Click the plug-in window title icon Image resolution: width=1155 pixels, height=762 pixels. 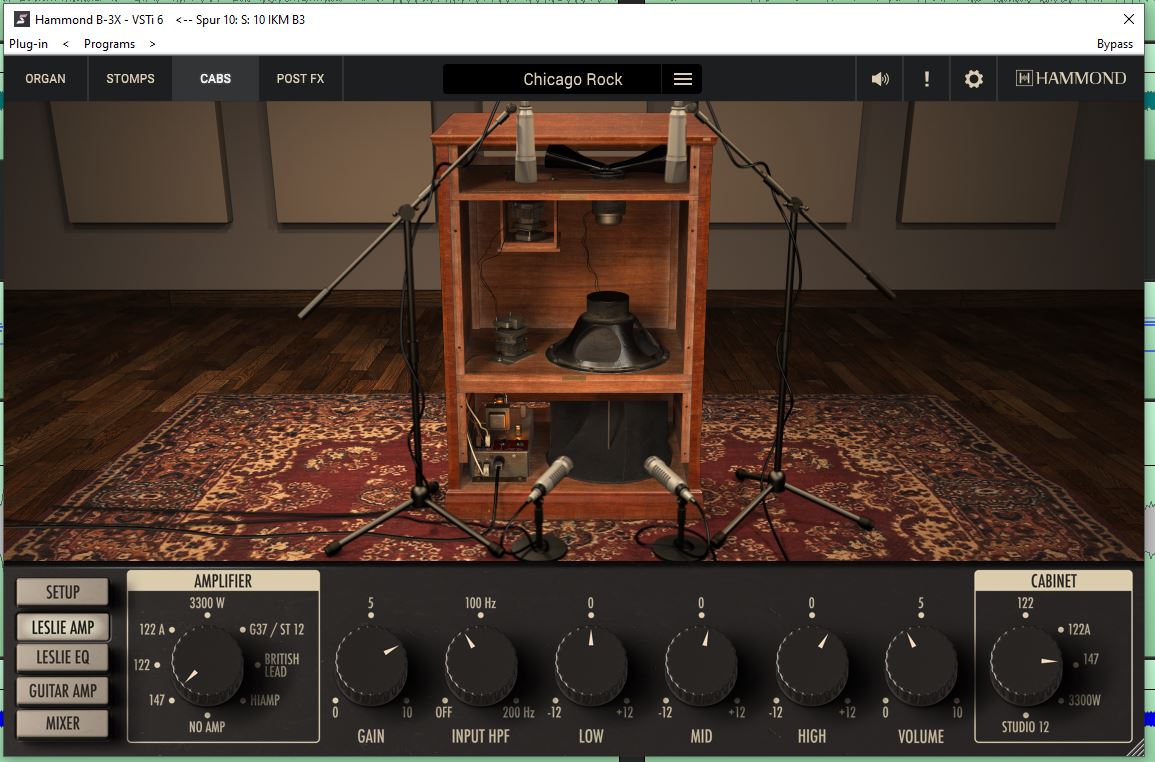click(21, 19)
